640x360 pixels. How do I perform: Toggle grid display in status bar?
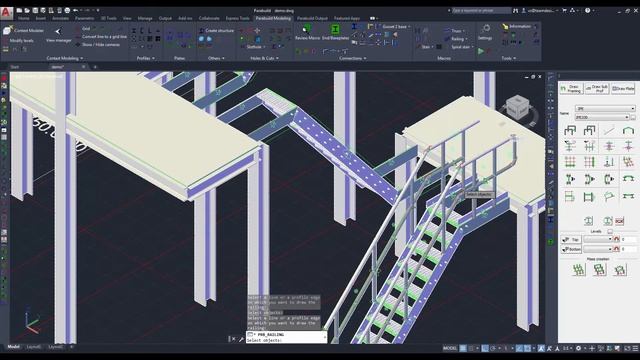tap(463, 348)
